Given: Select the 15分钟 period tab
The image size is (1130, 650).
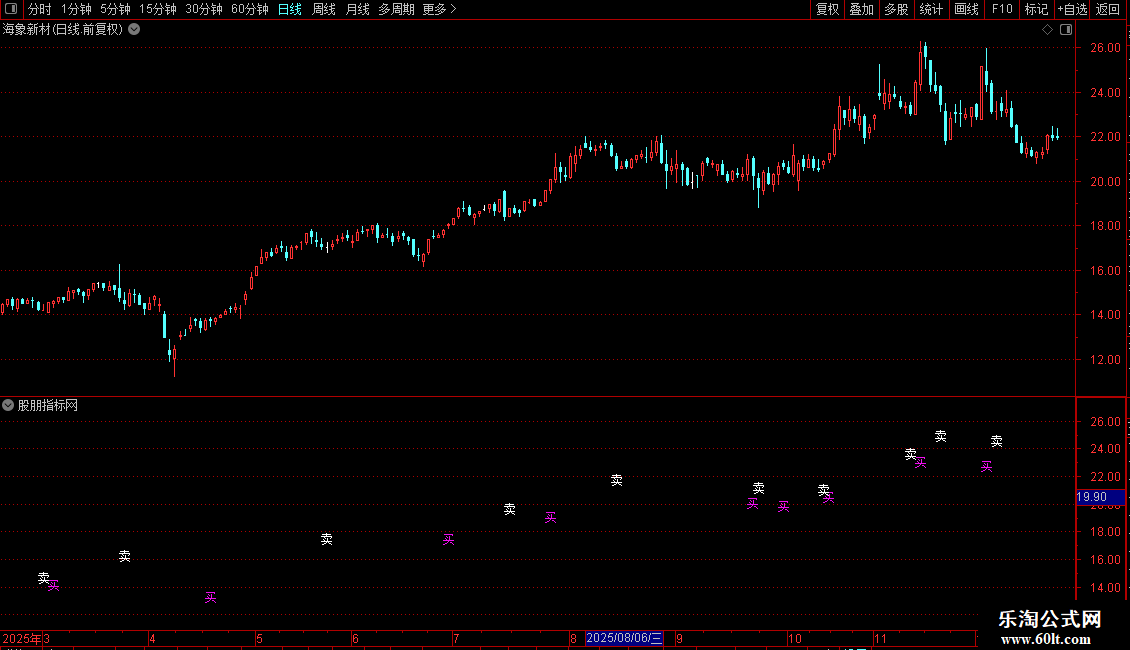Looking at the screenshot, I should pyautogui.click(x=157, y=9).
